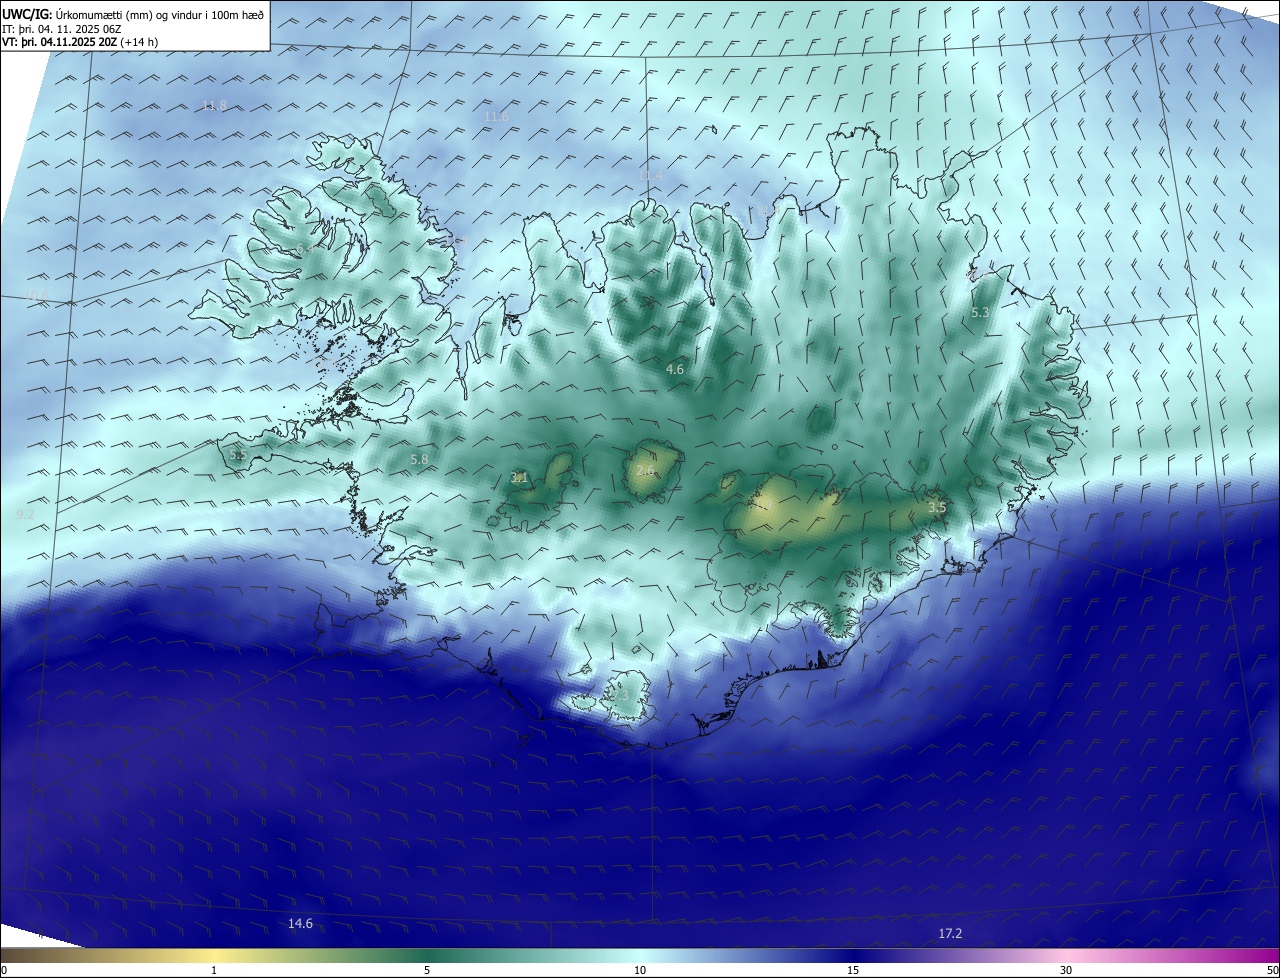This screenshot has height=978, width=1280.
Task: Click the colorbar tick label "0"
Action: click(4, 970)
